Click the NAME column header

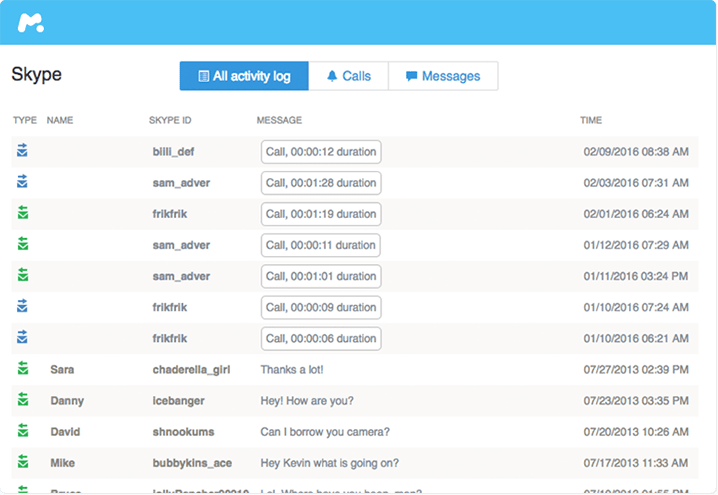click(60, 120)
